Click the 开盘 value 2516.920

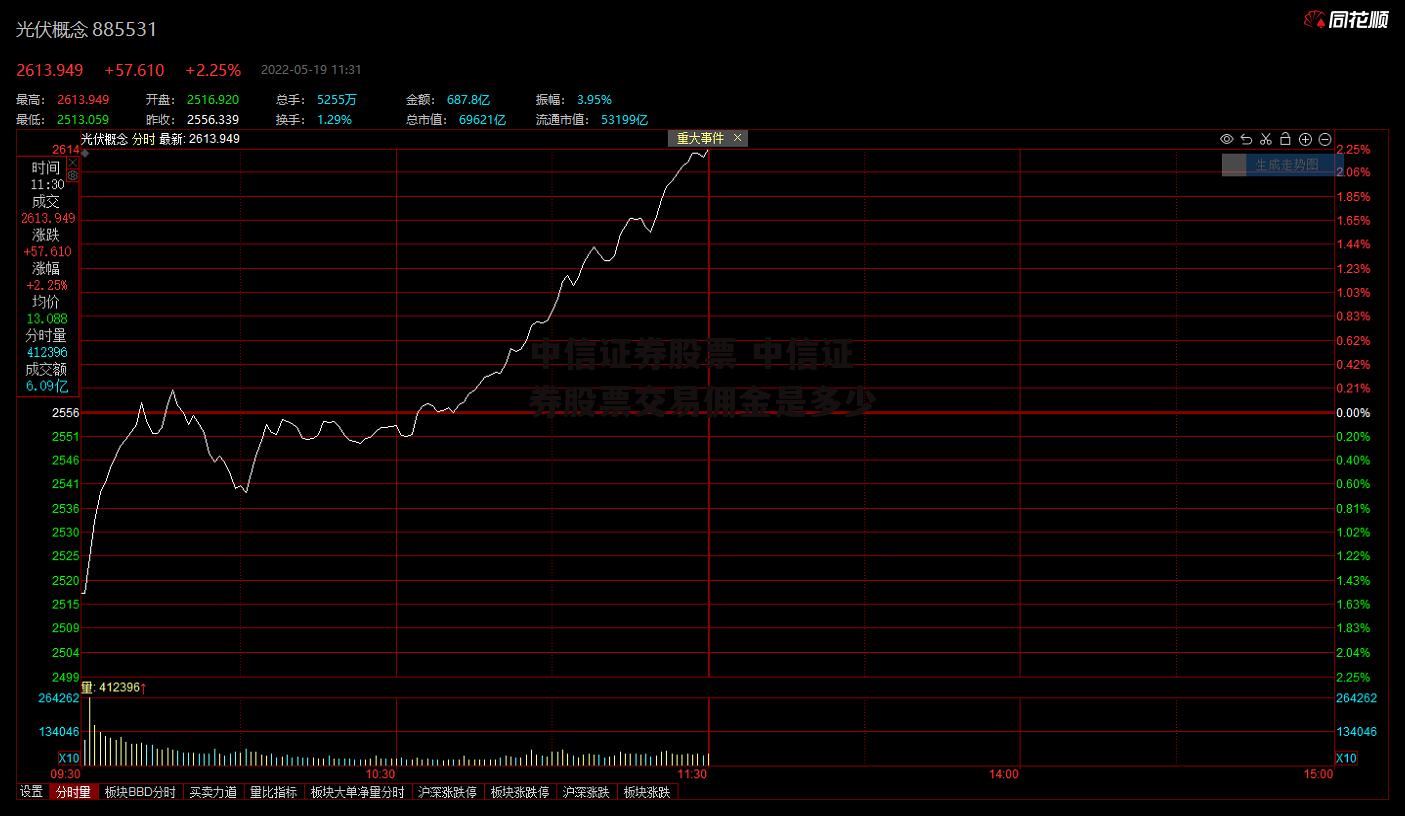tap(213, 100)
